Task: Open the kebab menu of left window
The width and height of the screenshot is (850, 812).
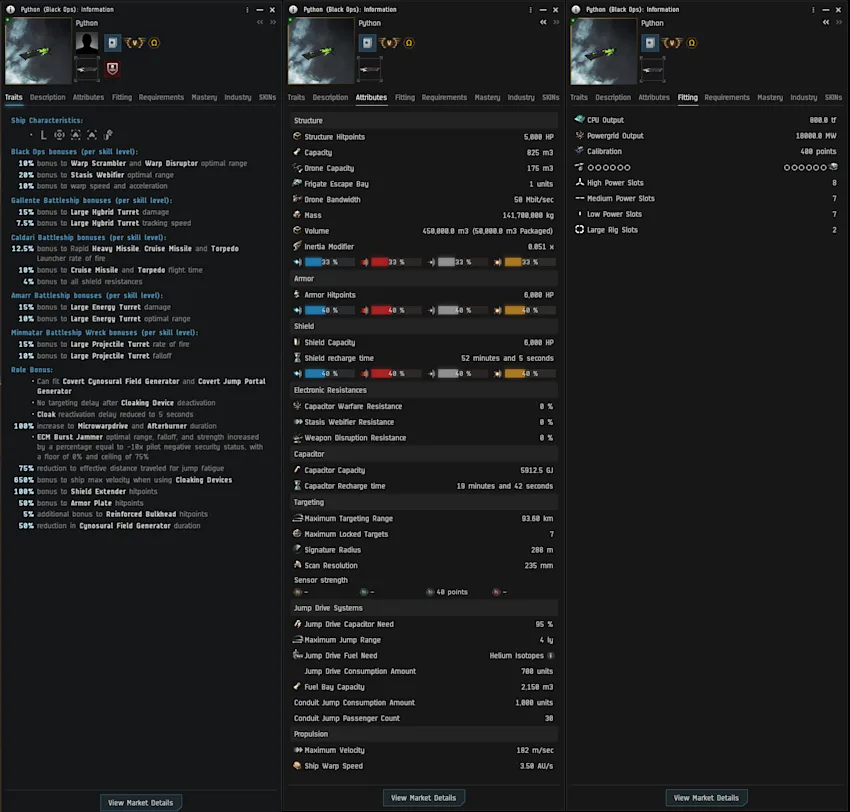Action: click(x=247, y=10)
